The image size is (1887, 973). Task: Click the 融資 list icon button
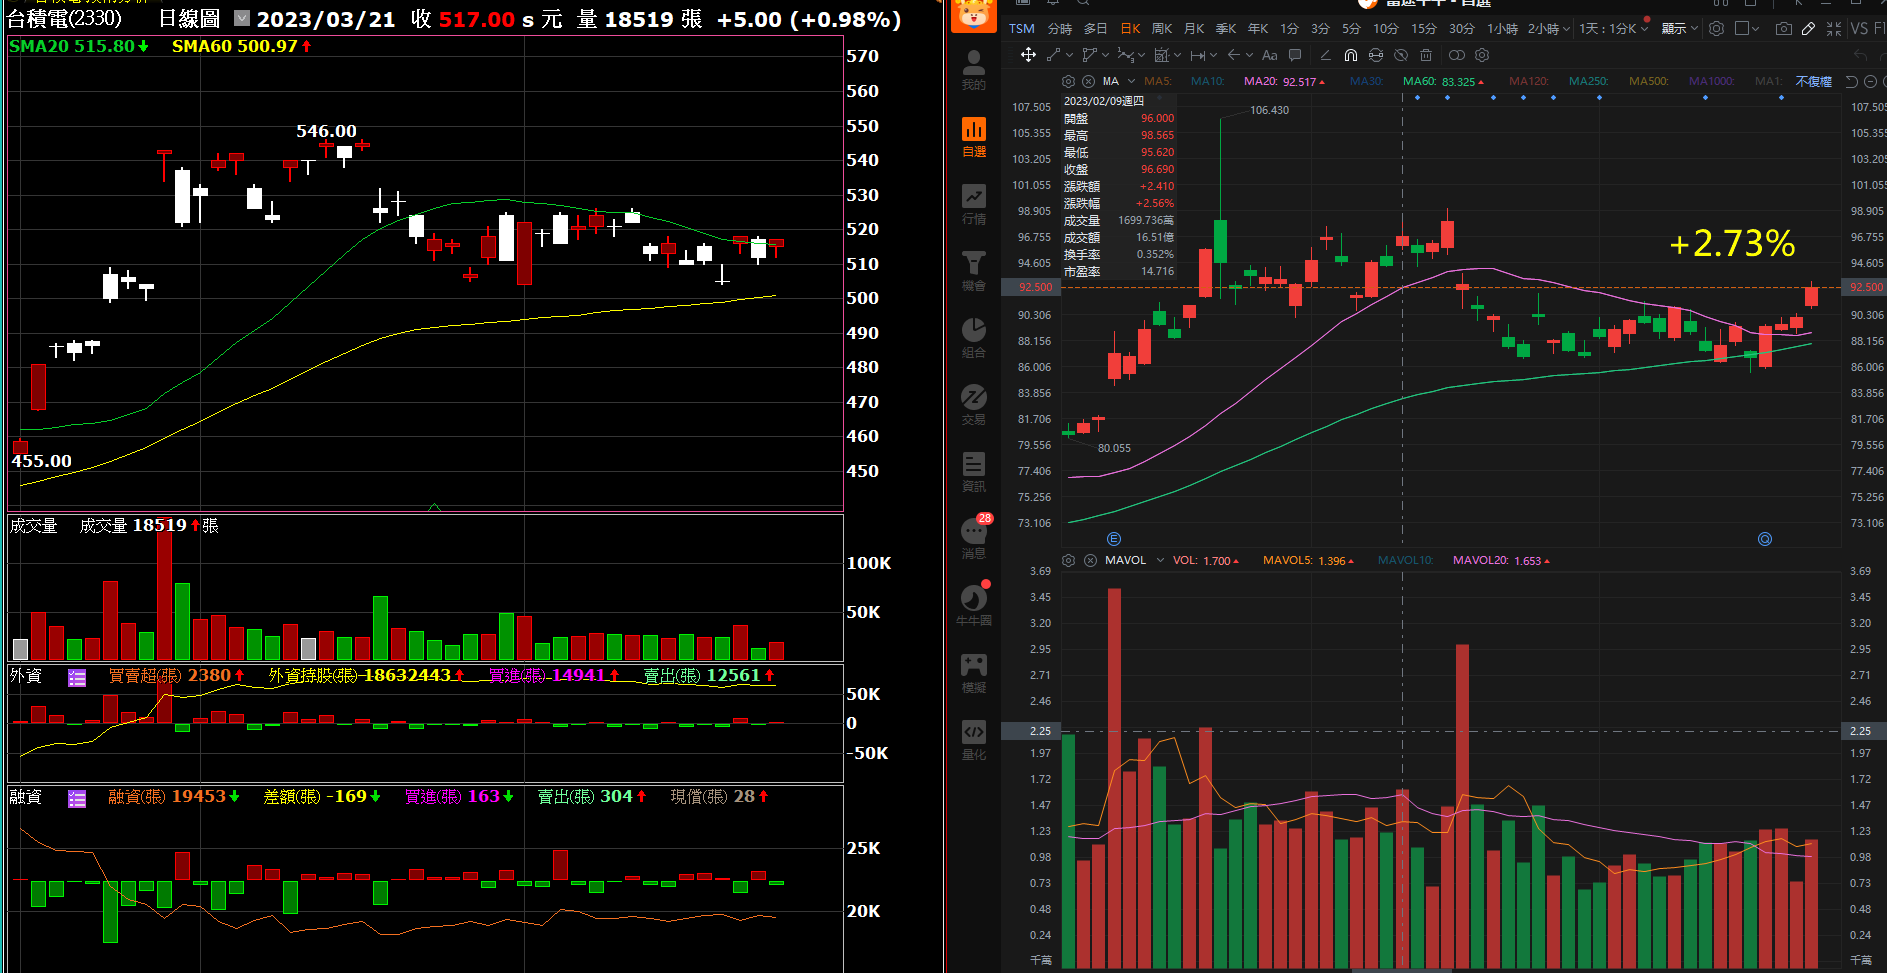click(x=77, y=798)
